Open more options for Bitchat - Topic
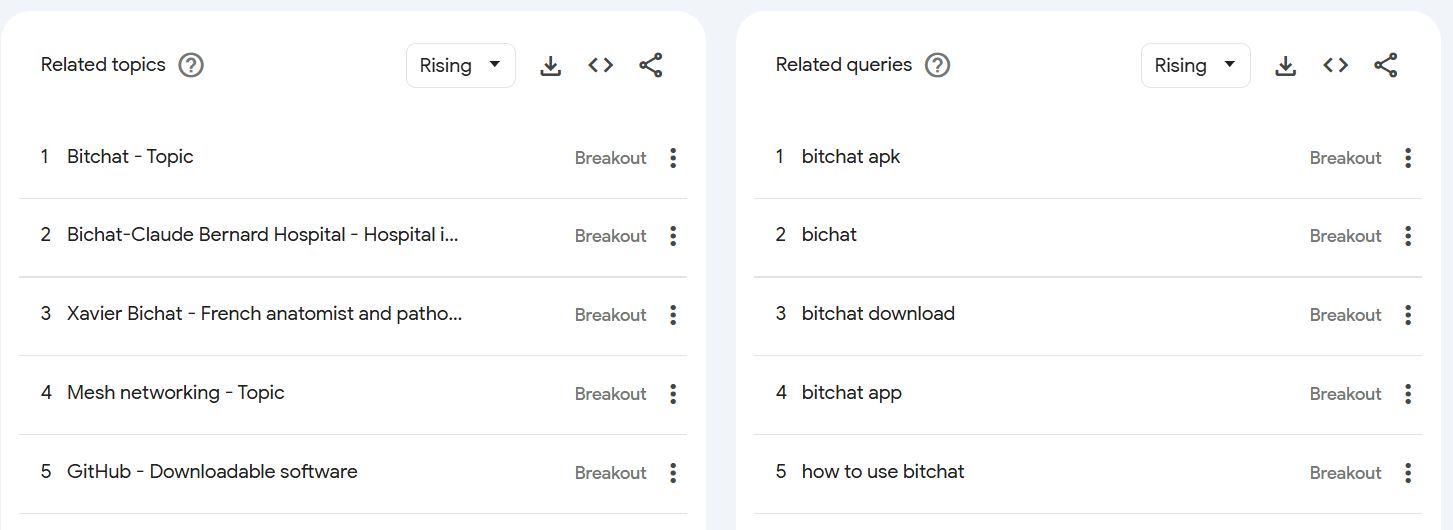Viewport: 1453px width, 530px height. (x=673, y=158)
